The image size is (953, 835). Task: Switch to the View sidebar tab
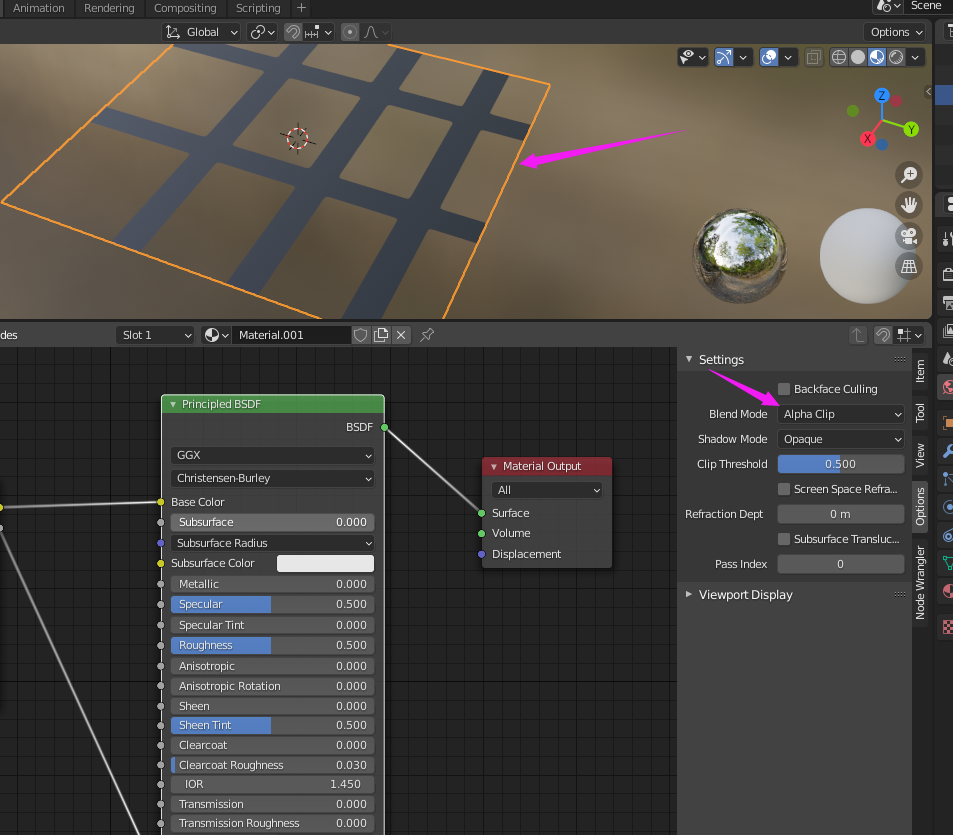click(920, 456)
